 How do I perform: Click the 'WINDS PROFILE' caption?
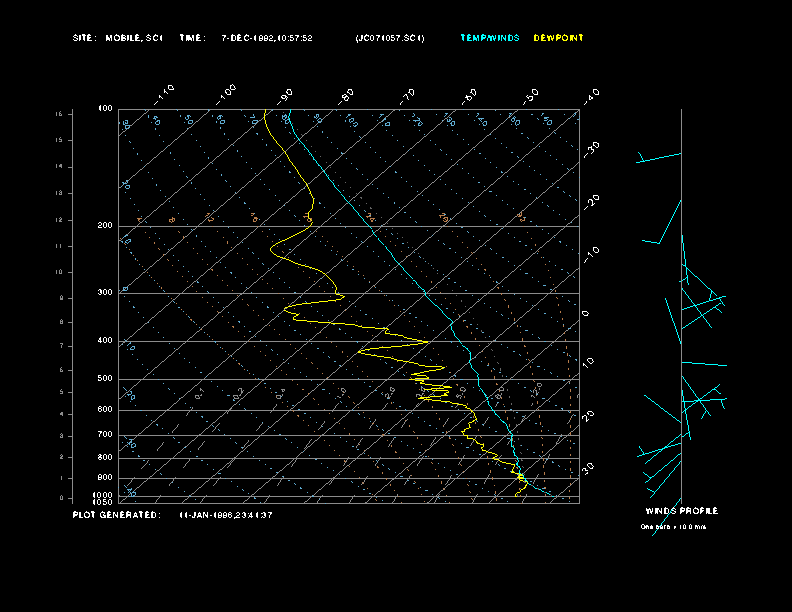(681, 511)
